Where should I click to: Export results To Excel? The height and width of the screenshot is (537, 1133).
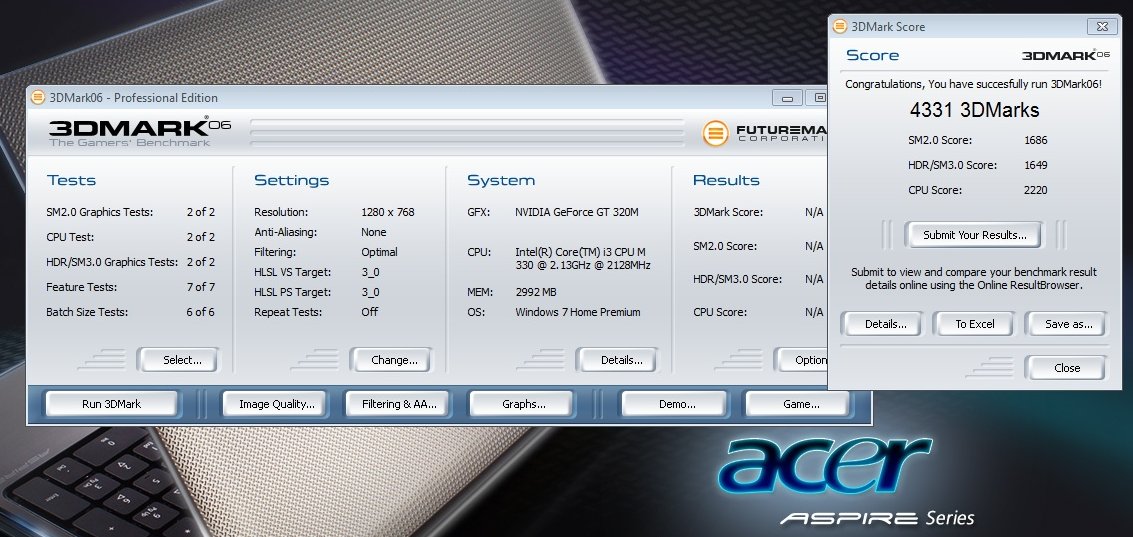[975, 324]
